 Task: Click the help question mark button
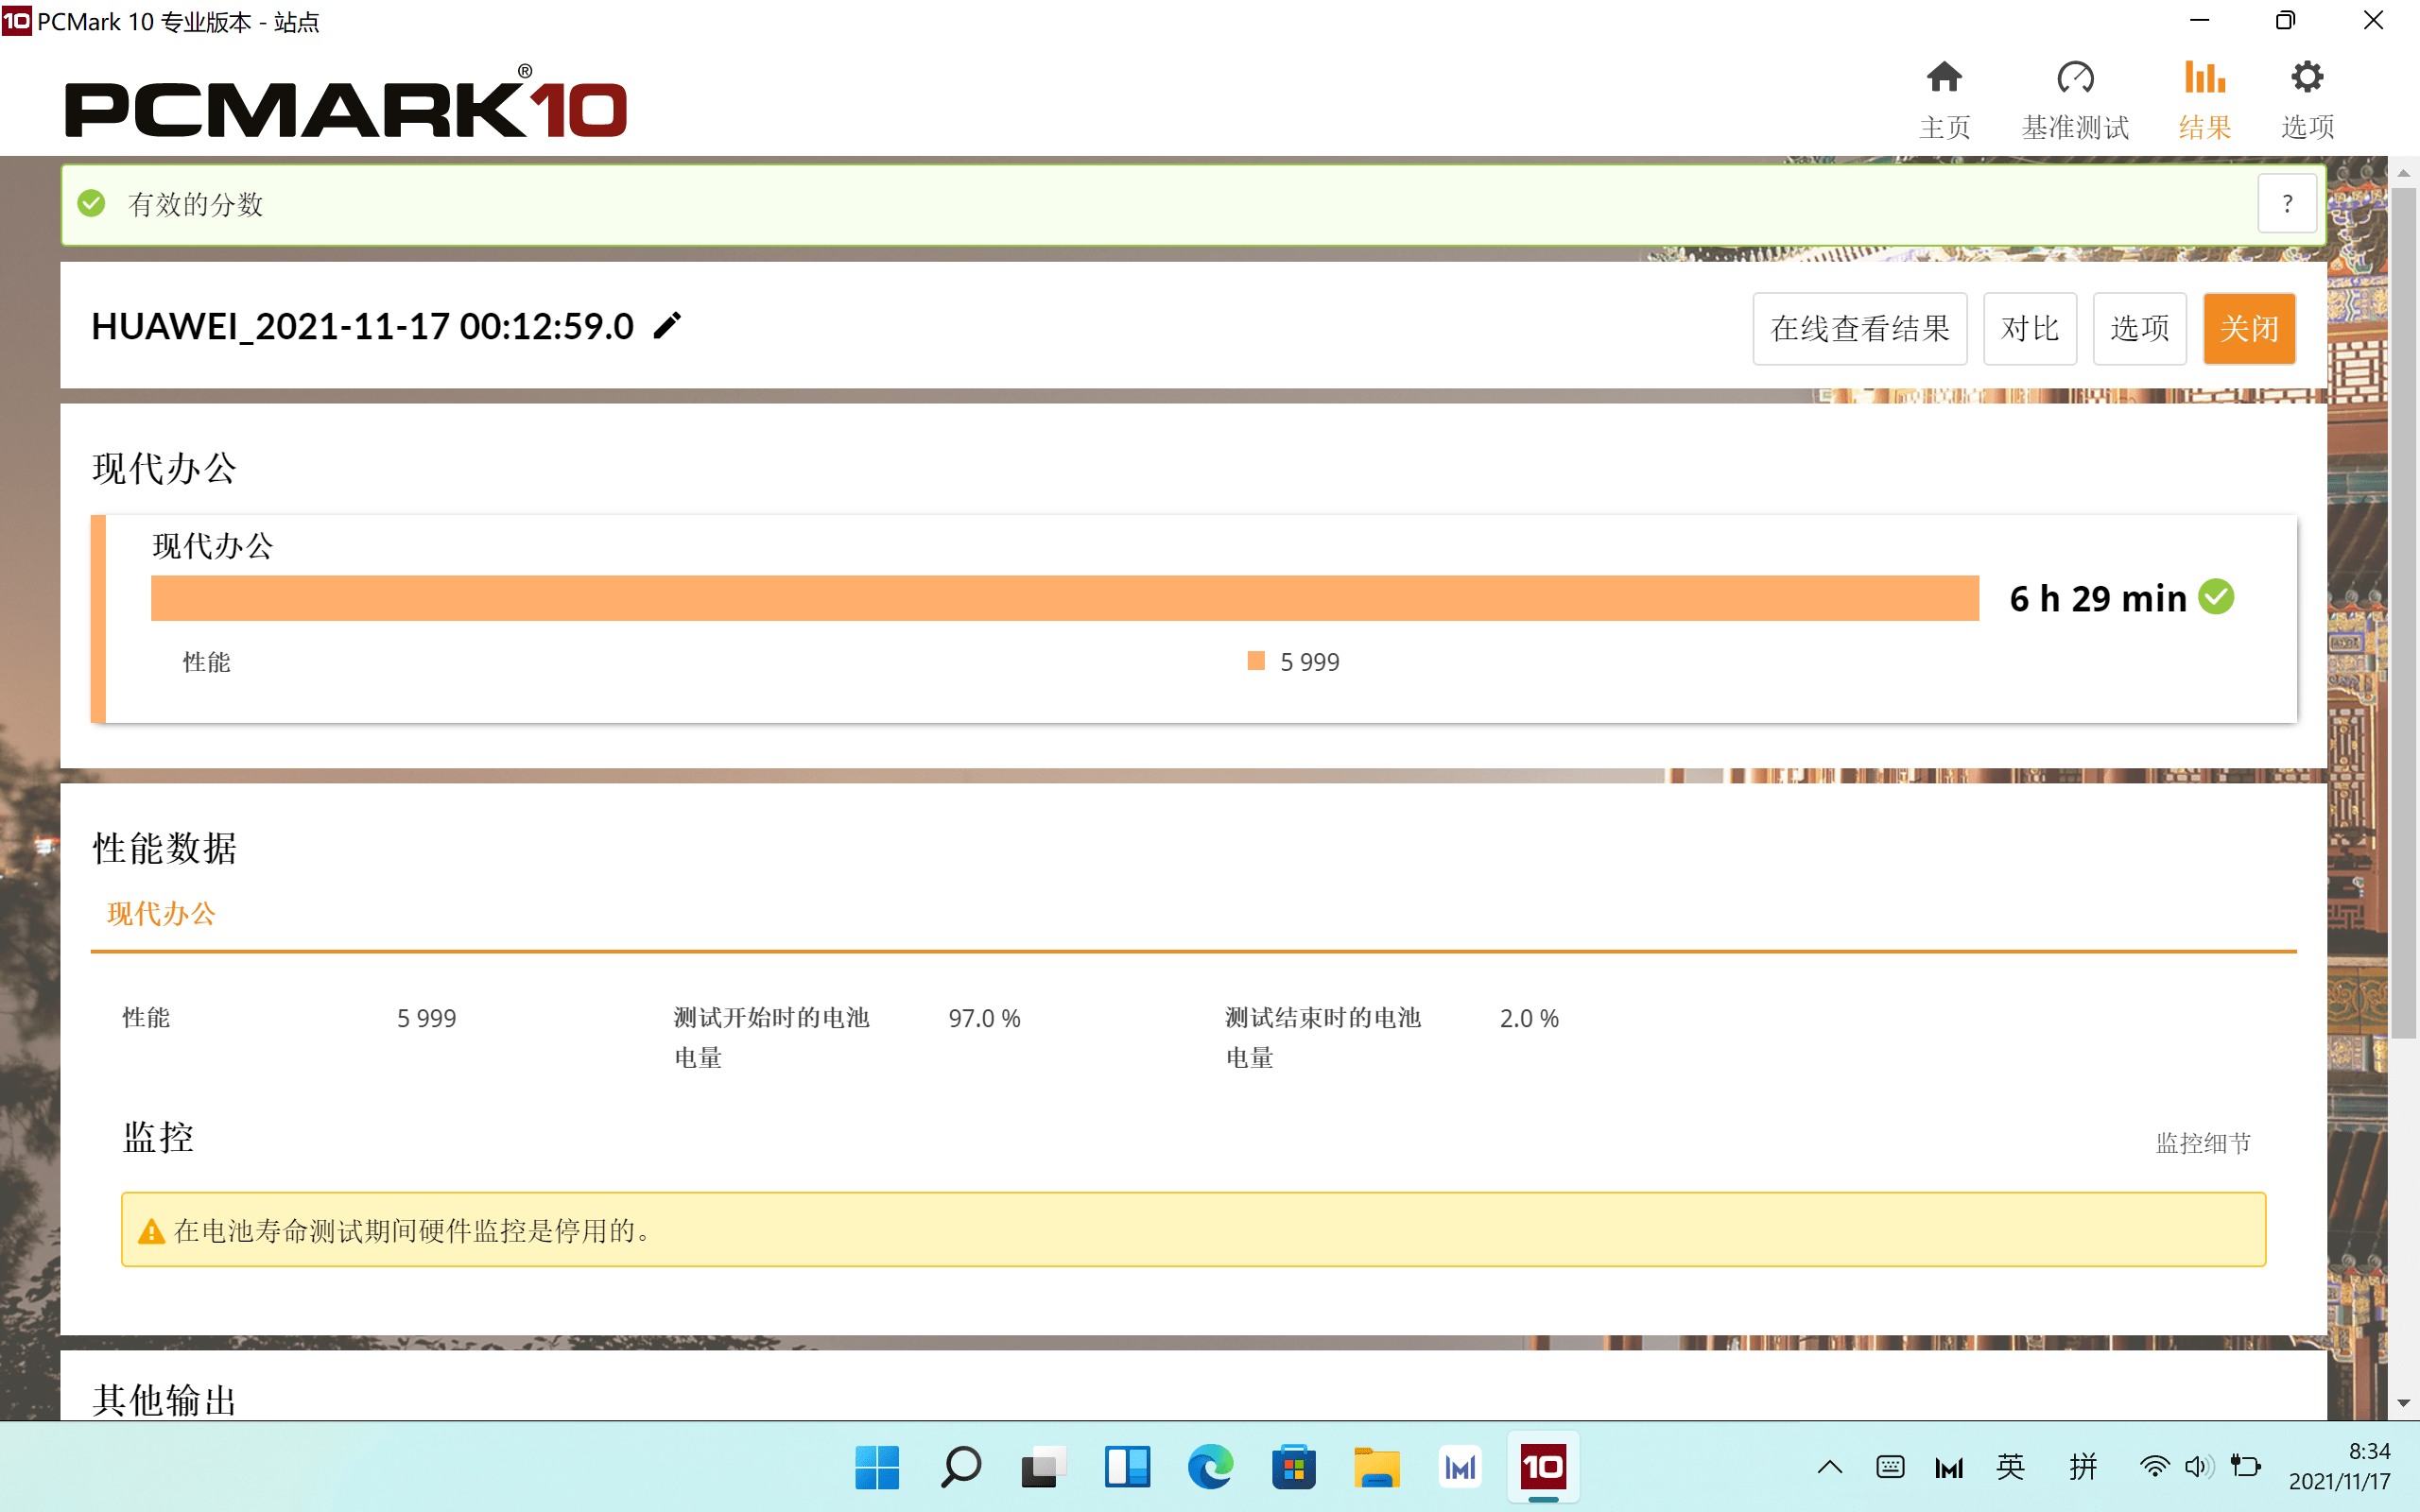click(x=2287, y=204)
